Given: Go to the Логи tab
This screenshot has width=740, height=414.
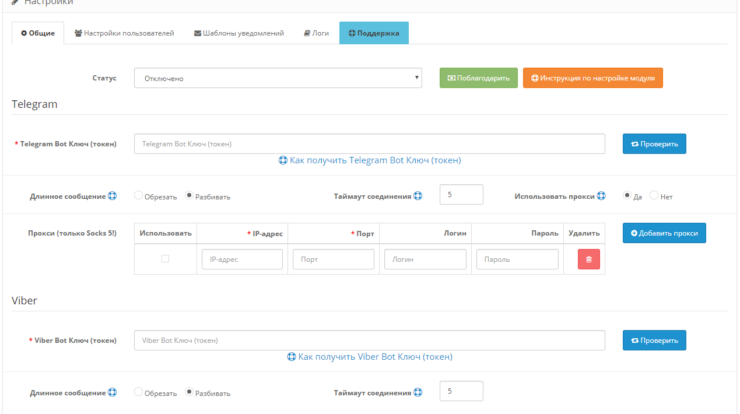Looking at the screenshot, I should pyautogui.click(x=316, y=33).
